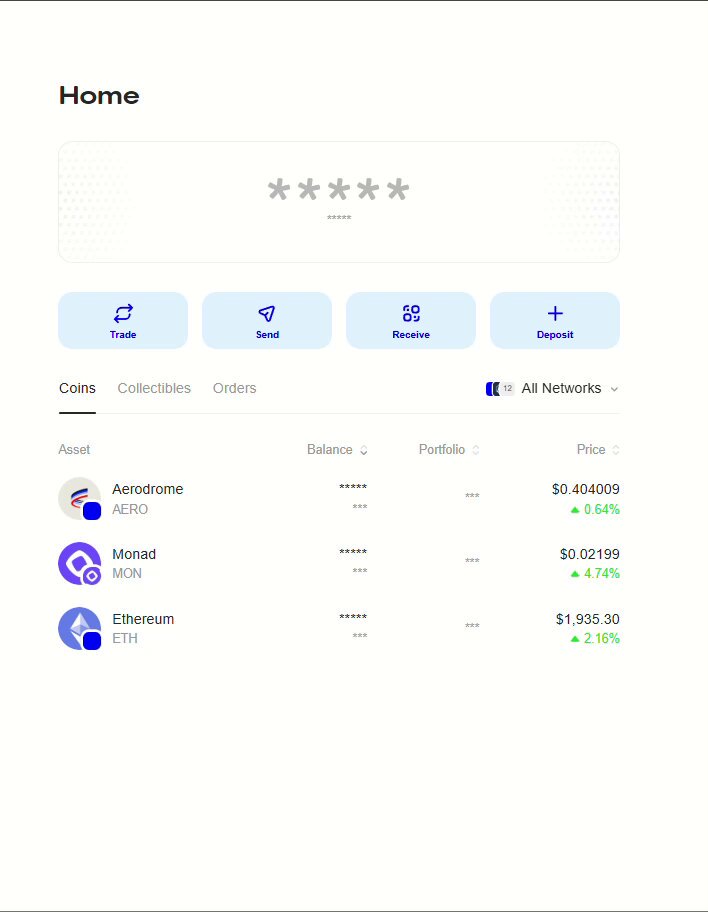This screenshot has height=912, width=708.
Task: Sort by Price column arrows
Action: tap(616, 450)
